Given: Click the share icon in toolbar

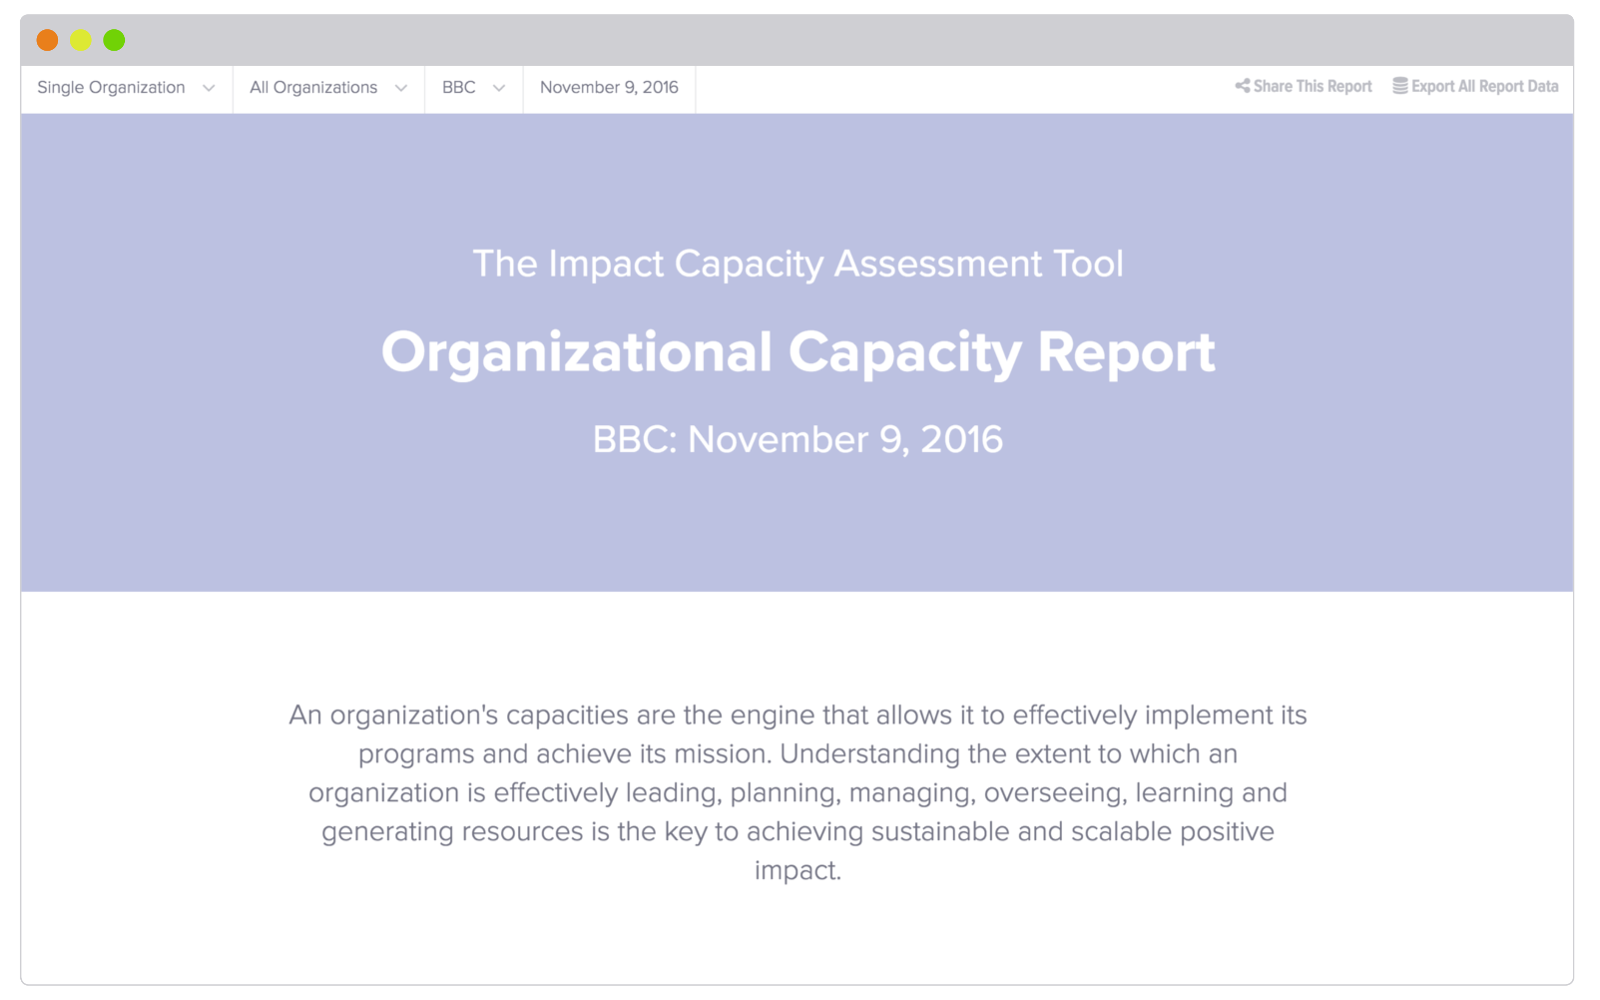Looking at the screenshot, I should [x=1242, y=86].
